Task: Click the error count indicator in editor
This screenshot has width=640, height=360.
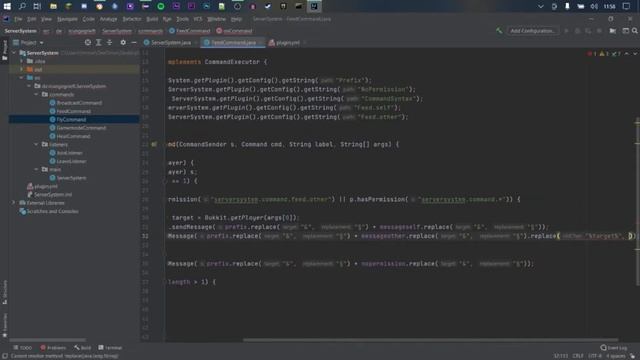Action: 592,53
